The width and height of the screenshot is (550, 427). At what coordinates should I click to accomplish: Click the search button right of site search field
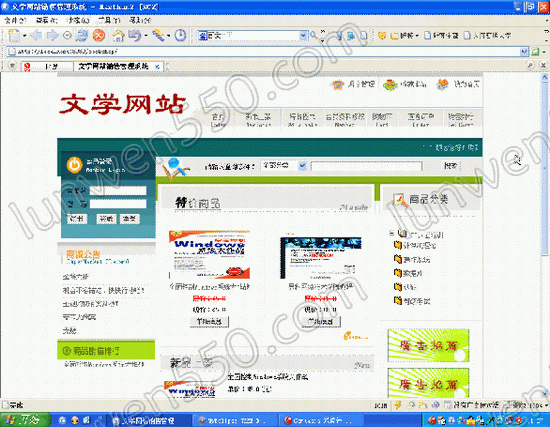tap(451, 165)
